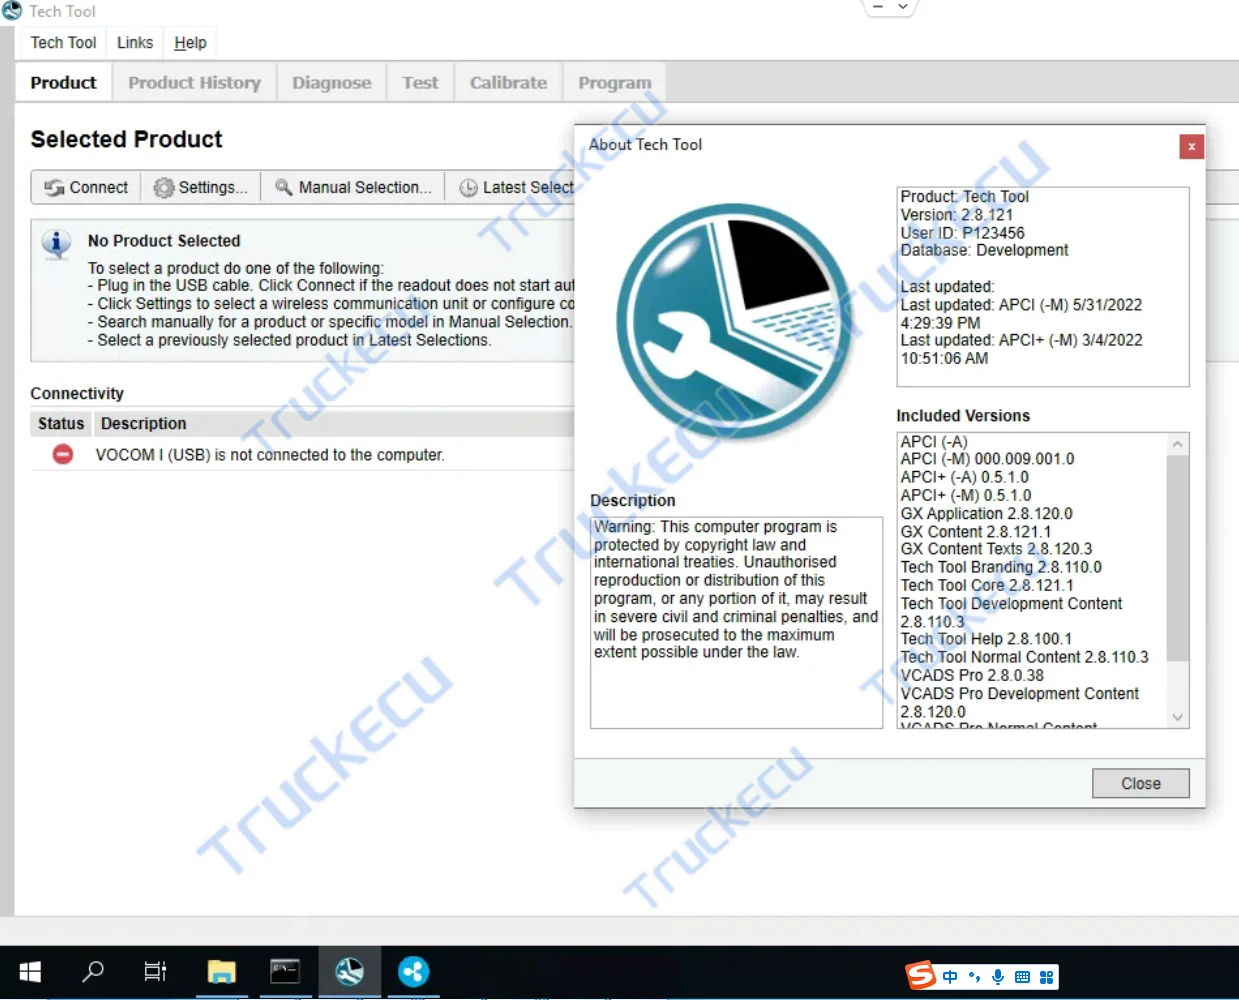Open Task View on the taskbar
Image resolution: width=1239 pixels, height=1000 pixels.
click(155, 972)
